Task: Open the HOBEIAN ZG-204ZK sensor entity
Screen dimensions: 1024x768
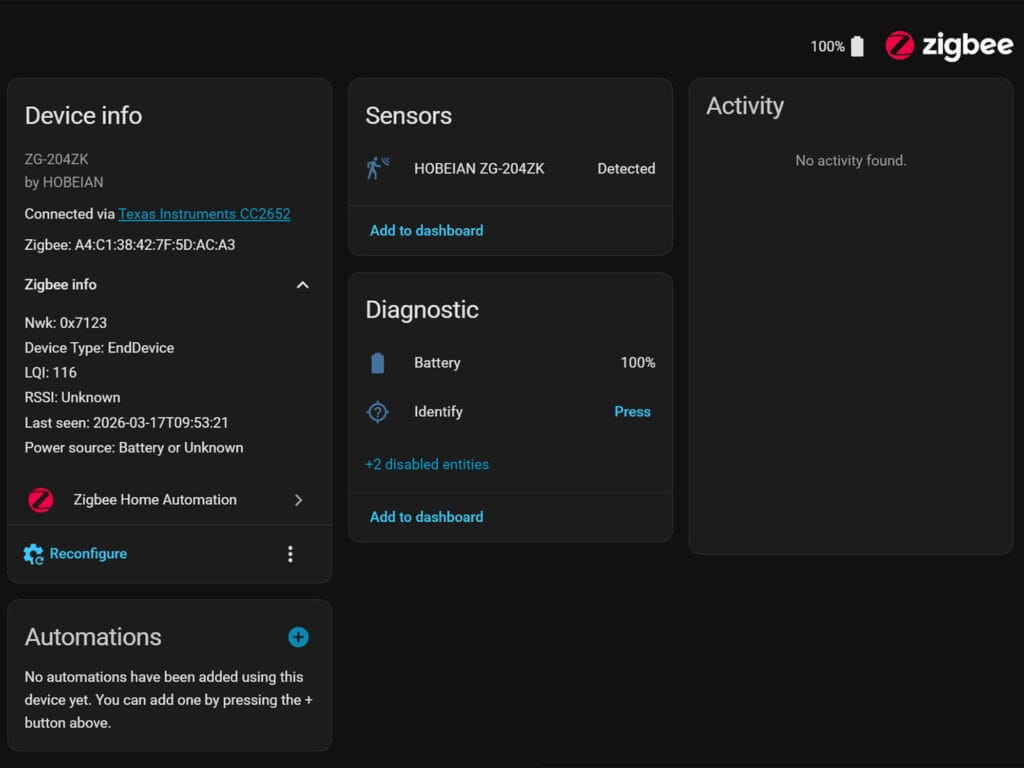Action: 479,169
